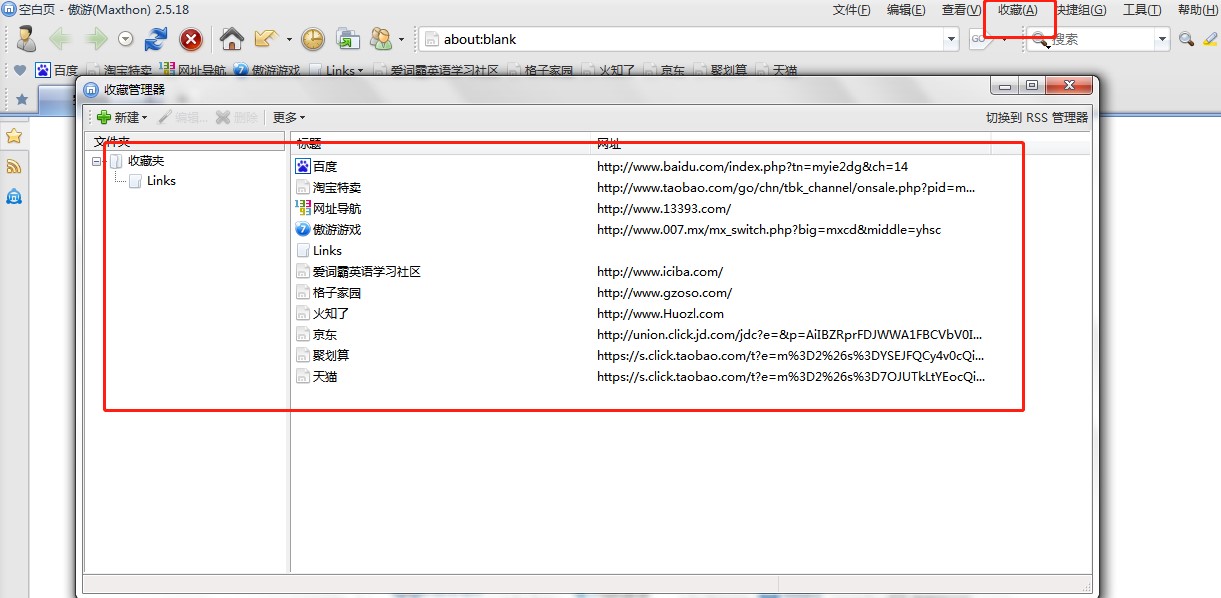The height and width of the screenshot is (598, 1221).
Task: Open the 工具(T) menu
Action: (1142, 10)
